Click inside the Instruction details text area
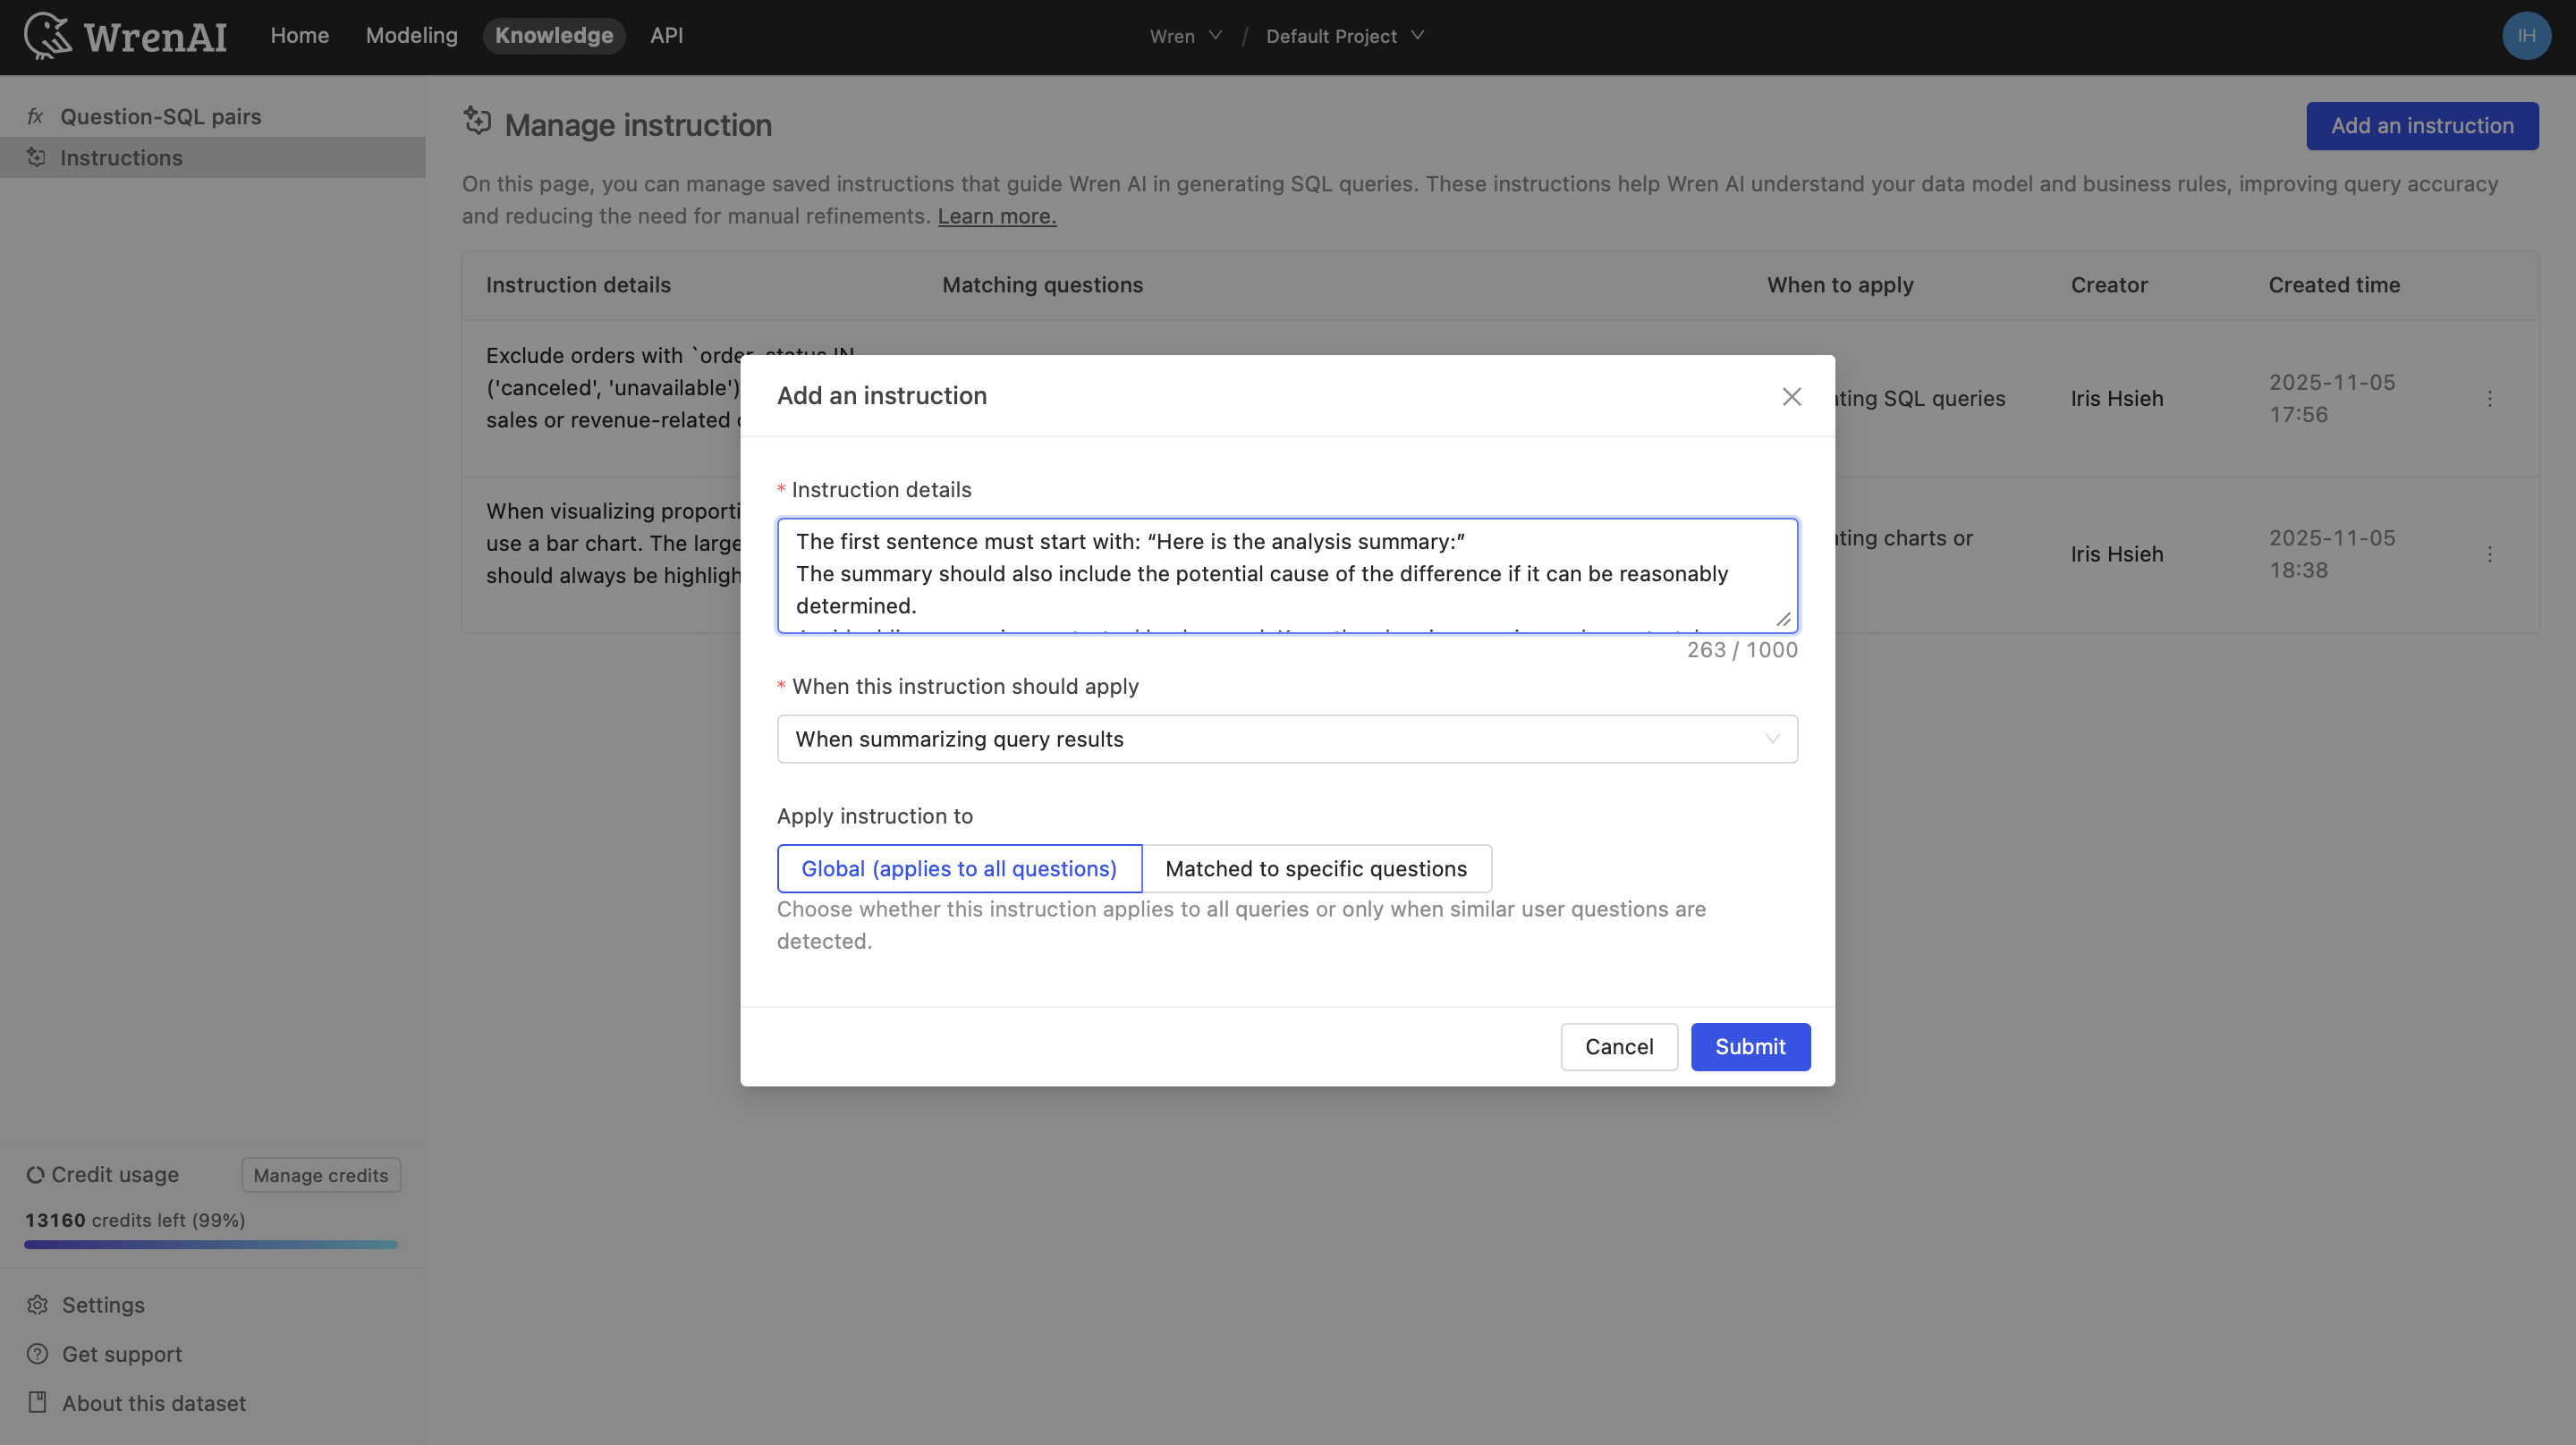Image resolution: width=2576 pixels, height=1445 pixels. pyautogui.click(x=1286, y=574)
